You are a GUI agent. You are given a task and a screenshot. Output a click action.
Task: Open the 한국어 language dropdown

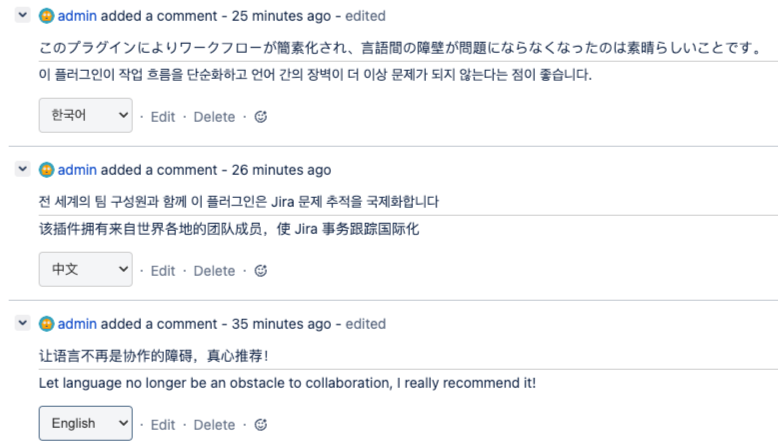click(x=85, y=116)
